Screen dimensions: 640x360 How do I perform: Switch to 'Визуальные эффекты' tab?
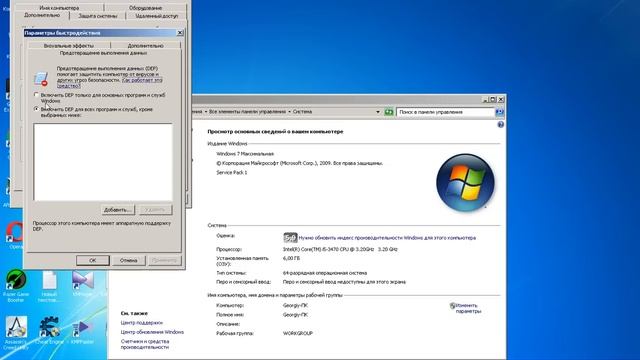pos(69,46)
